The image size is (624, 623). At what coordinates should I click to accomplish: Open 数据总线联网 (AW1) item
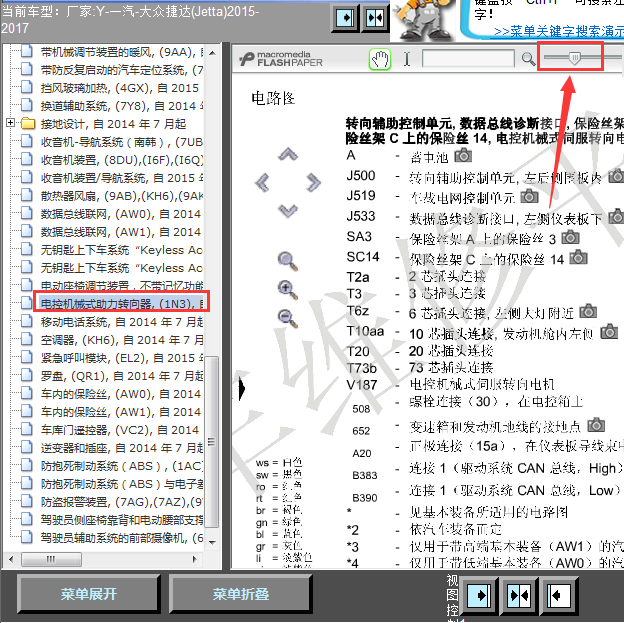[x=121, y=232]
